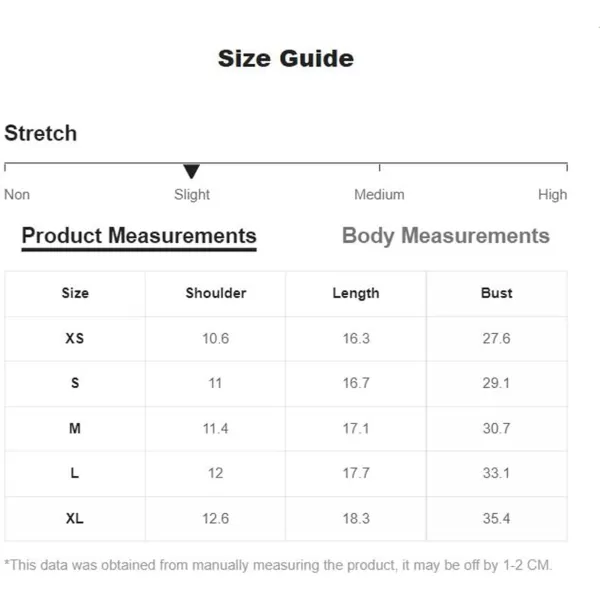Click the Size column header
The image size is (600, 600).
tap(75, 293)
